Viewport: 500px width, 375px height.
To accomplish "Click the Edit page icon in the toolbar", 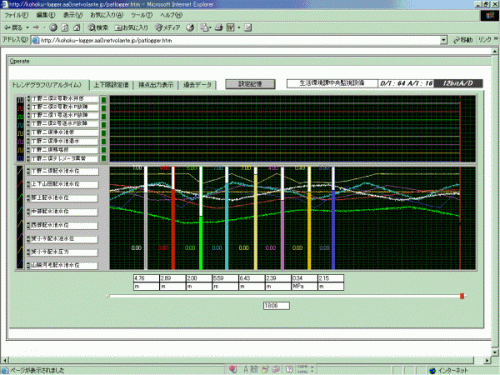I will [x=230, y=28].
